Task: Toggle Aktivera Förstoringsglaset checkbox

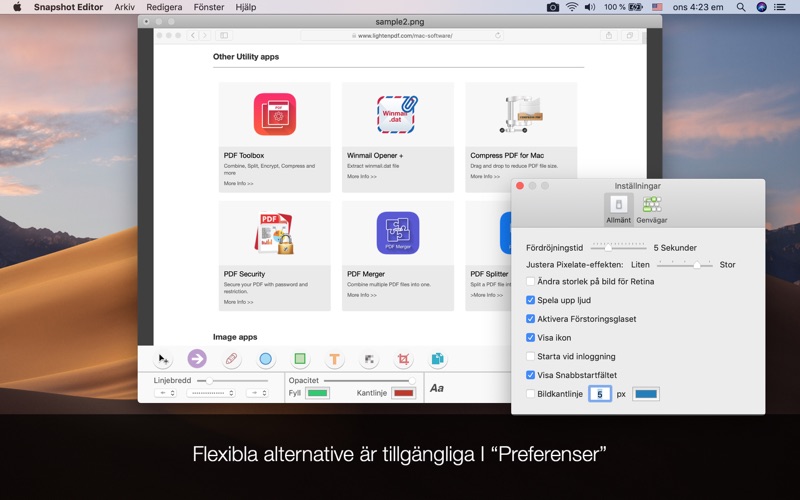Action: pyautogui.click(x=531, y=319)
